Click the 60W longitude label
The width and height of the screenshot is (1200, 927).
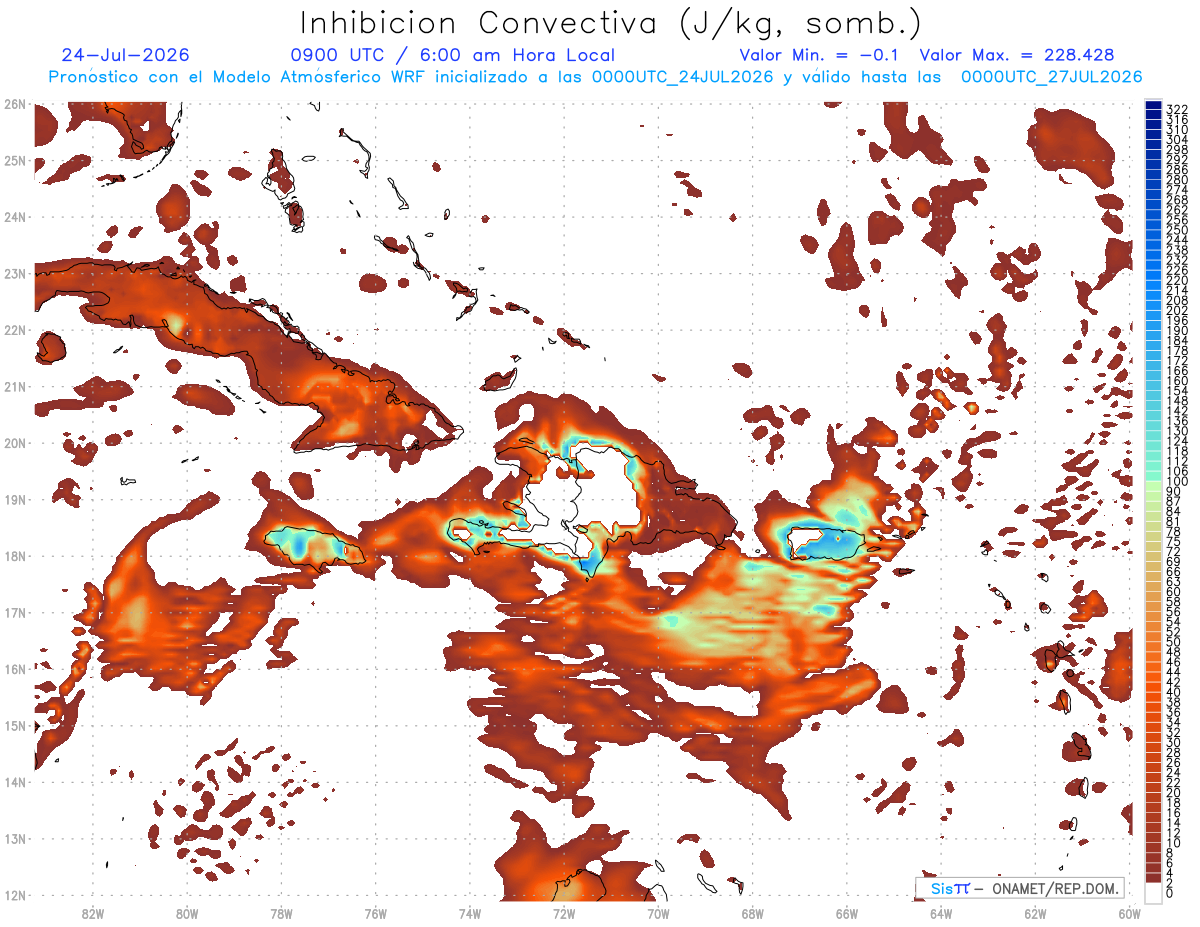click(x=1129, y=913)
